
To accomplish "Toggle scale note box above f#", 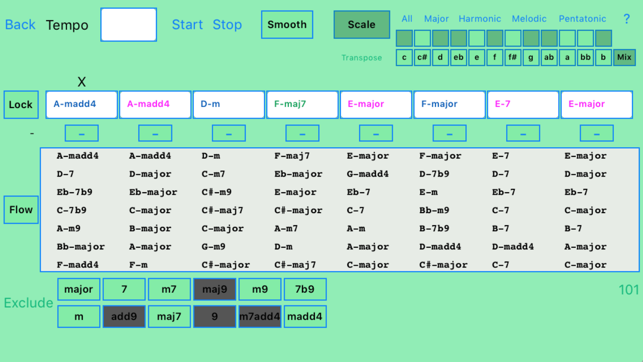I will 513,38.
